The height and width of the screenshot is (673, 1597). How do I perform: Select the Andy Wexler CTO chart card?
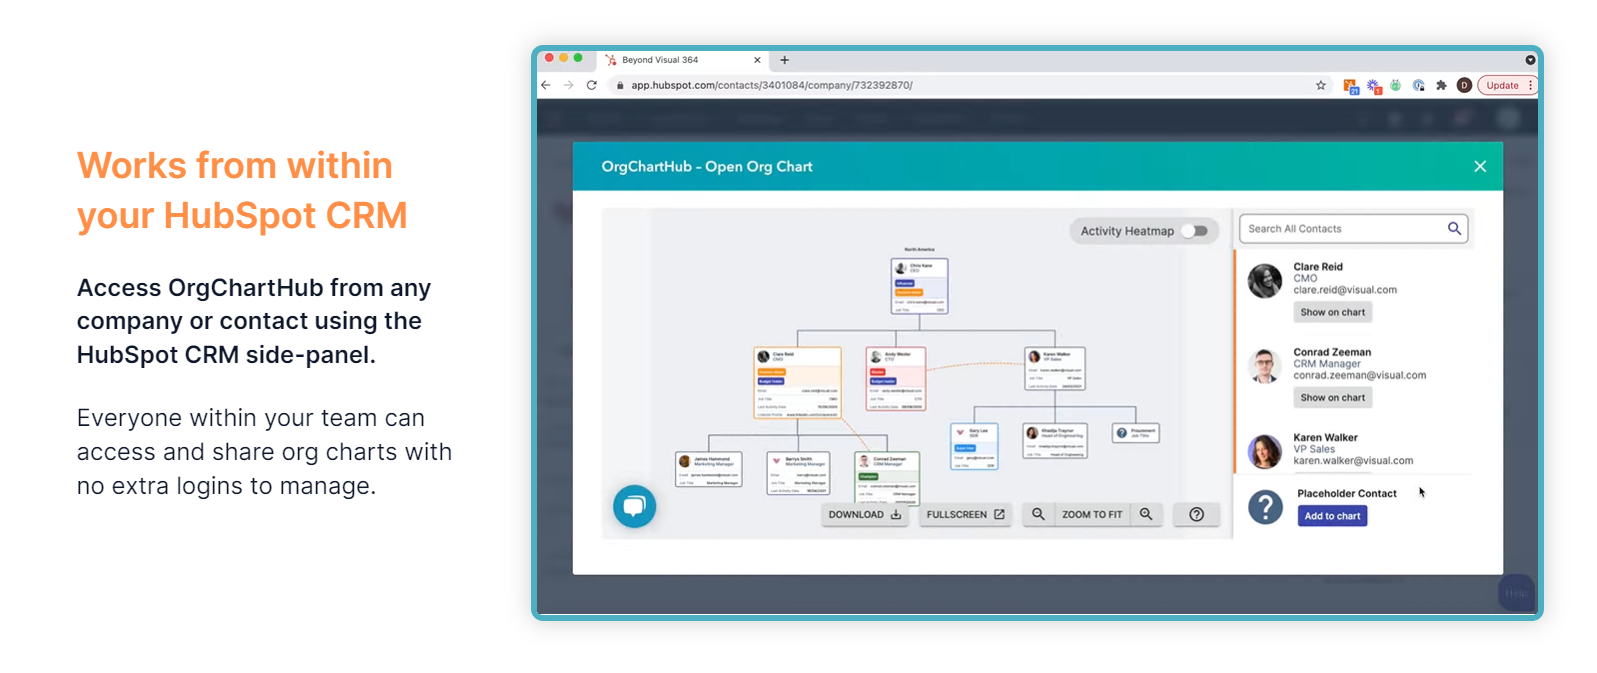click(895, 378)
